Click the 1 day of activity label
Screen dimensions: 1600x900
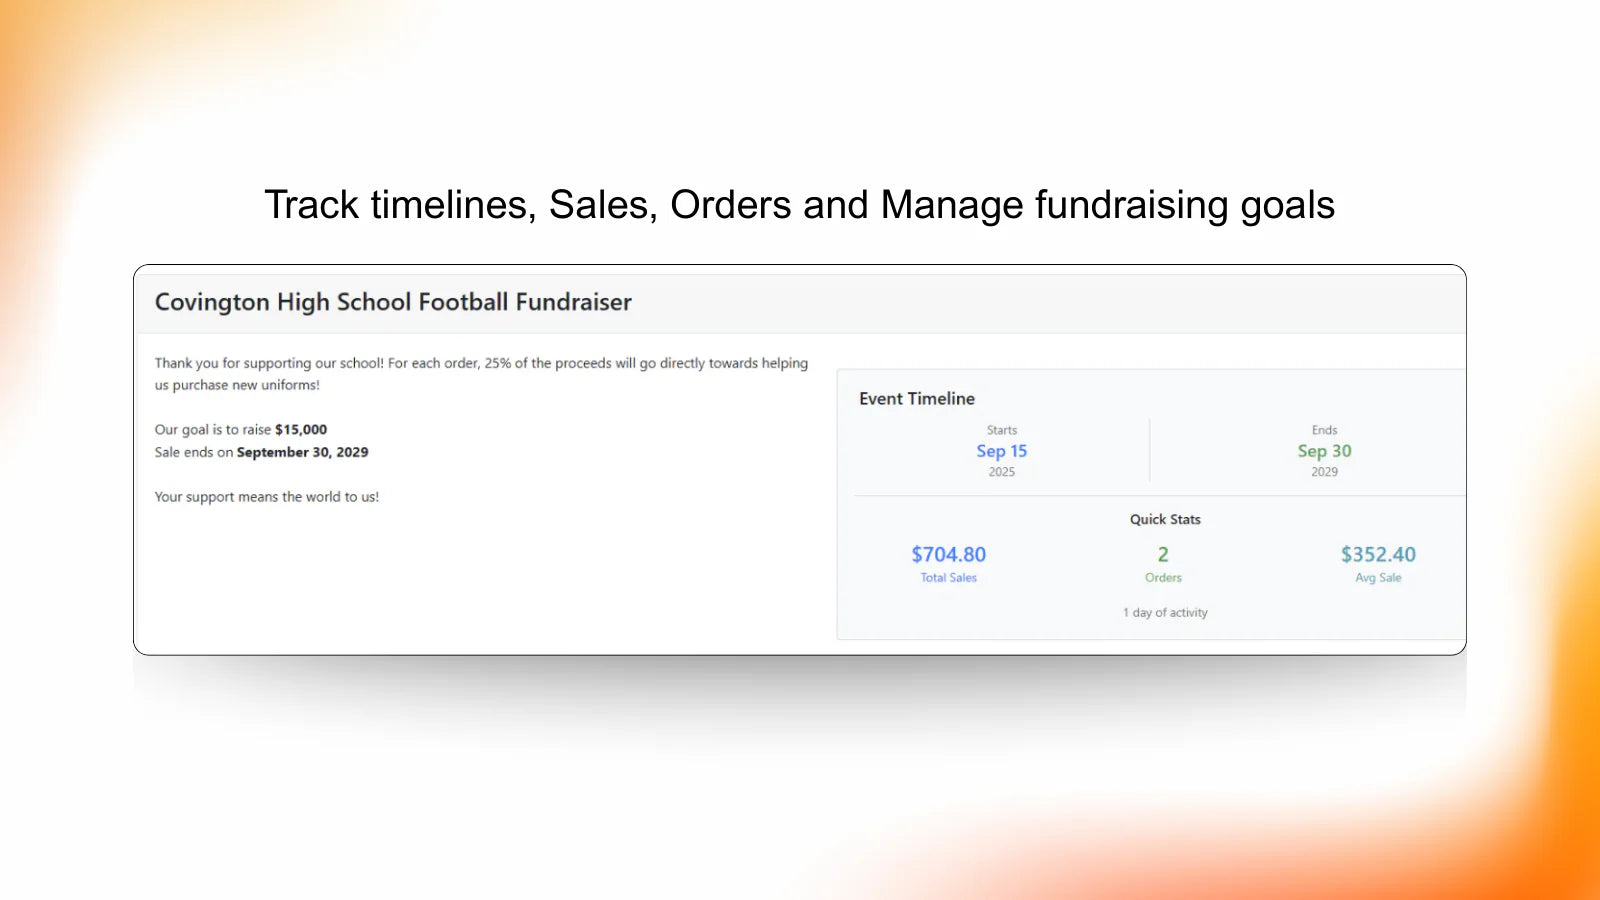[1164, 612]
